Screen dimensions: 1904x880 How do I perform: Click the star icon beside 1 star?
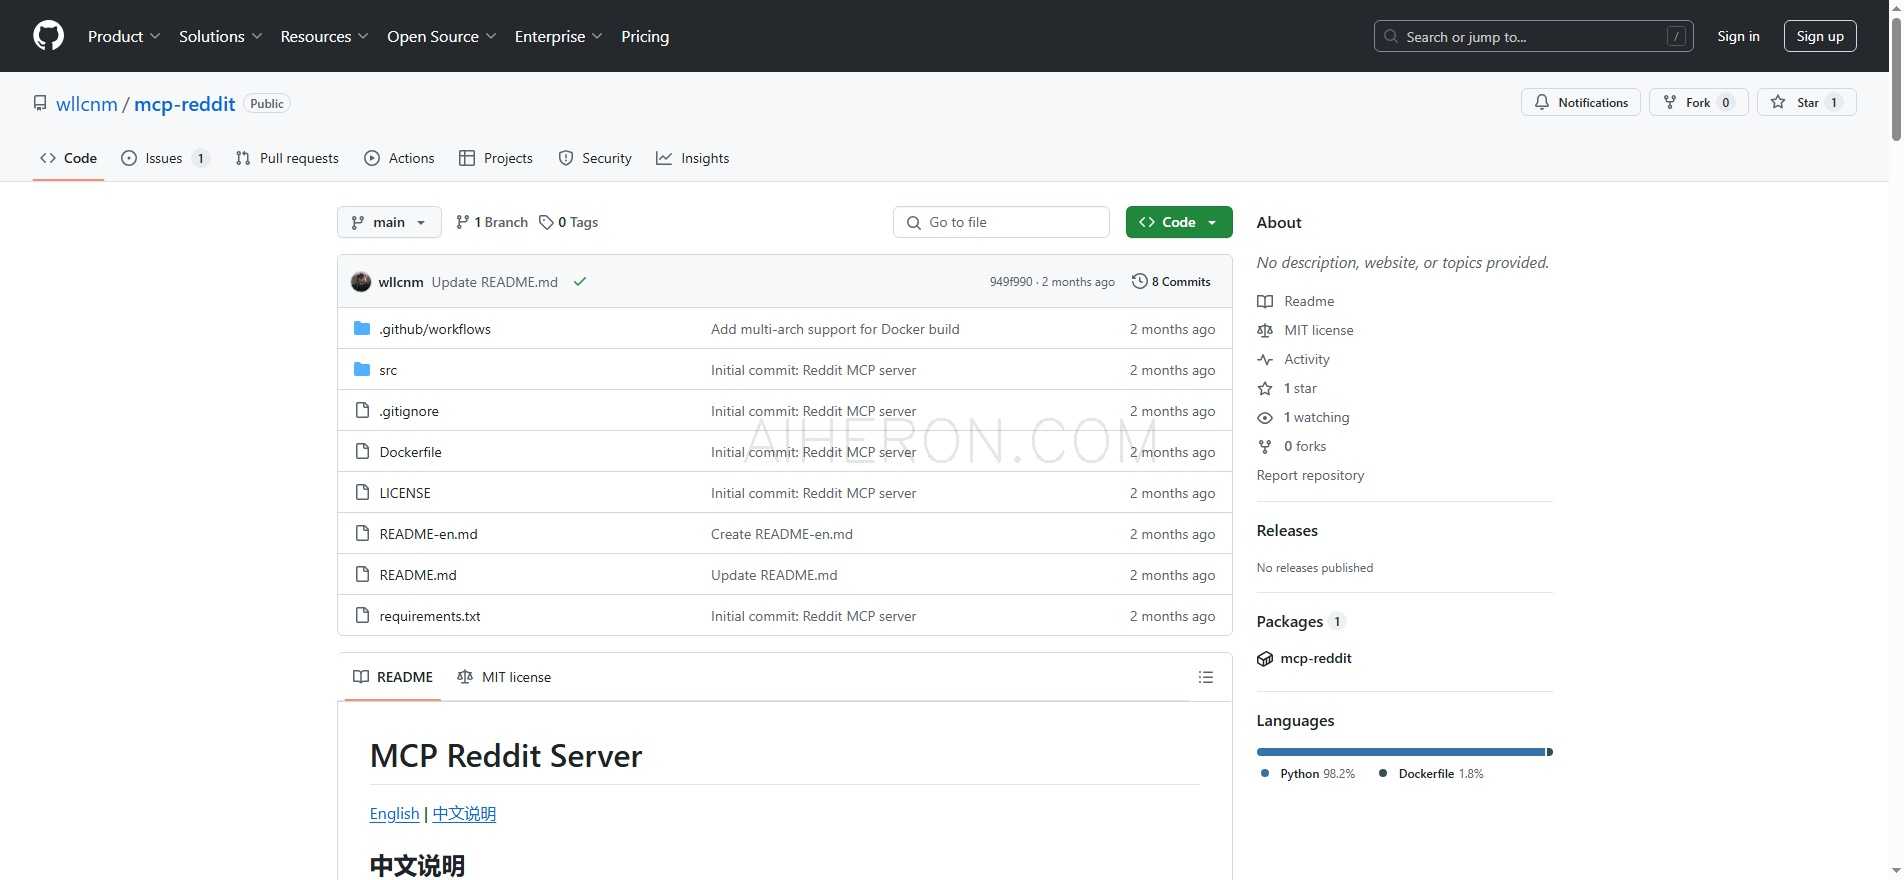point(1265,388)
